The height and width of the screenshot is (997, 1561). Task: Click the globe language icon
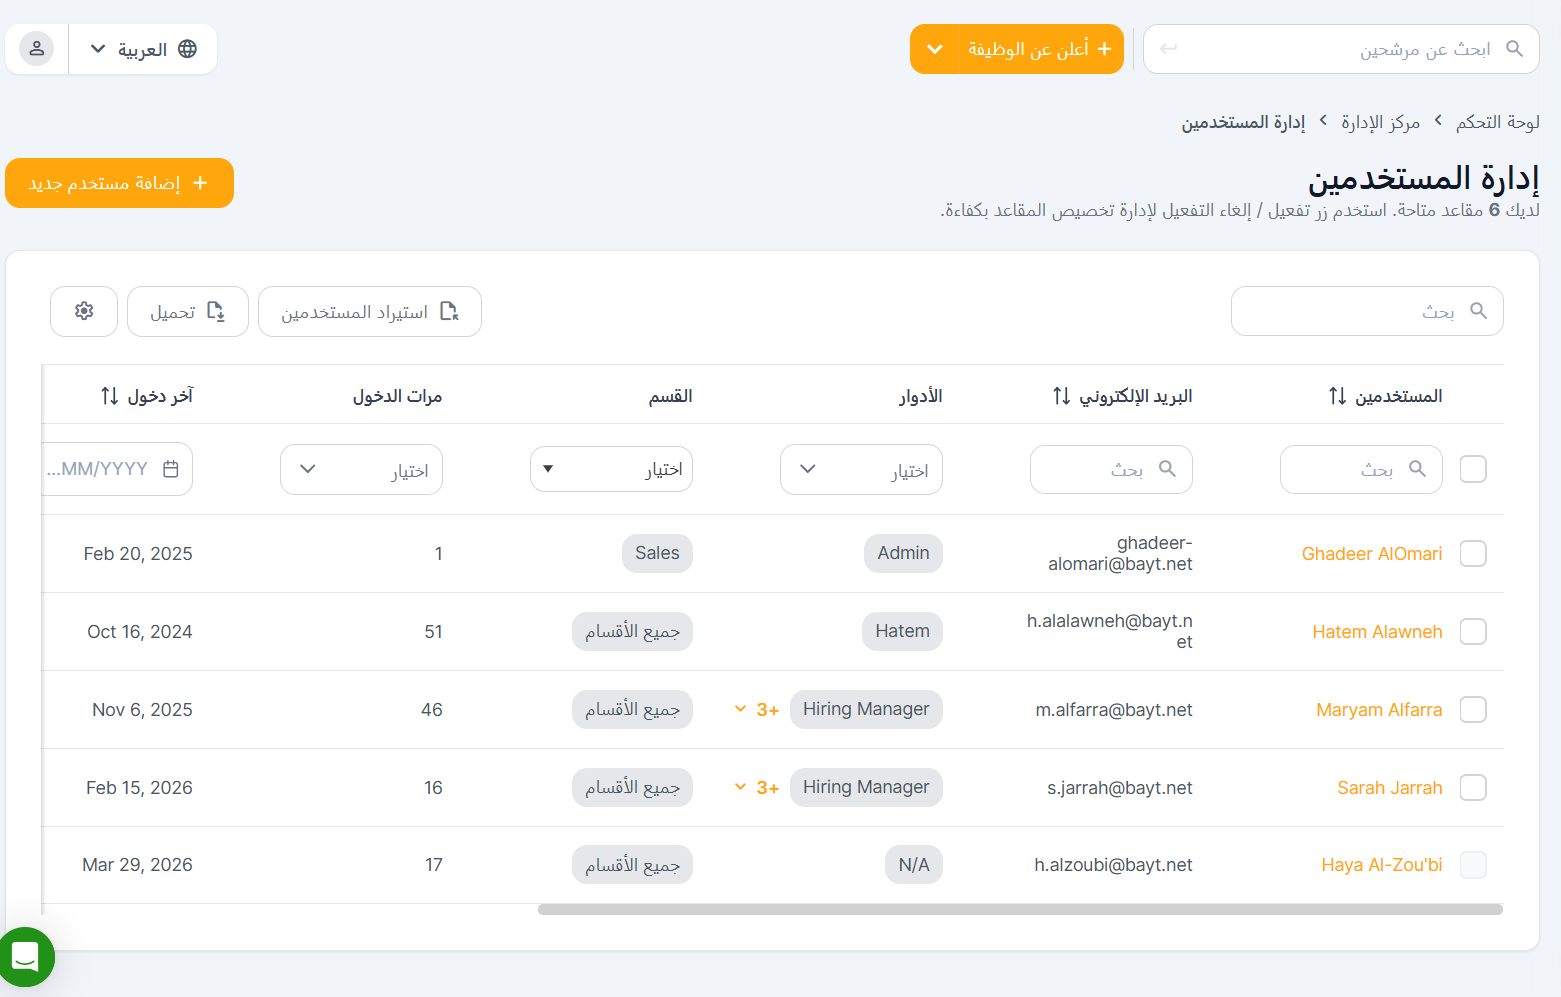tap(187, 49)
